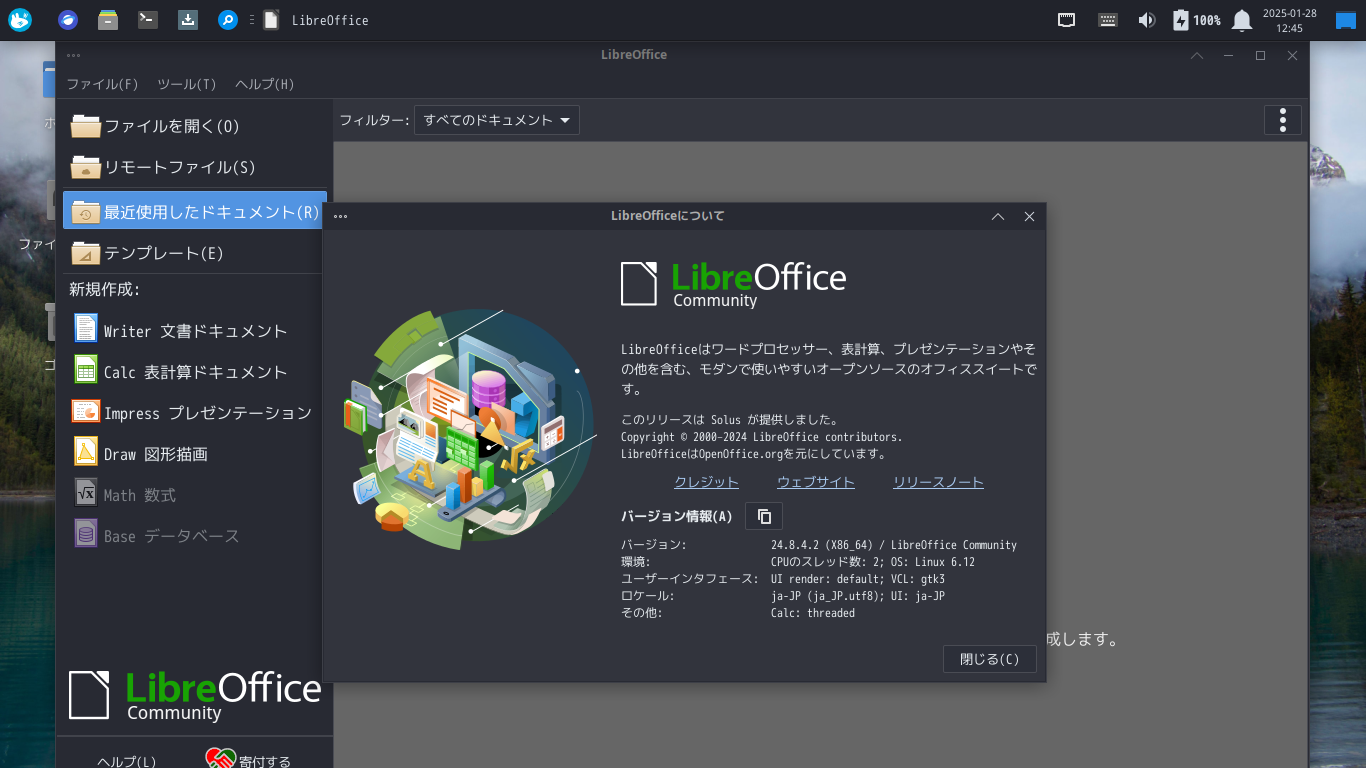Open the filter dropdown for document types

pos(497,120)
